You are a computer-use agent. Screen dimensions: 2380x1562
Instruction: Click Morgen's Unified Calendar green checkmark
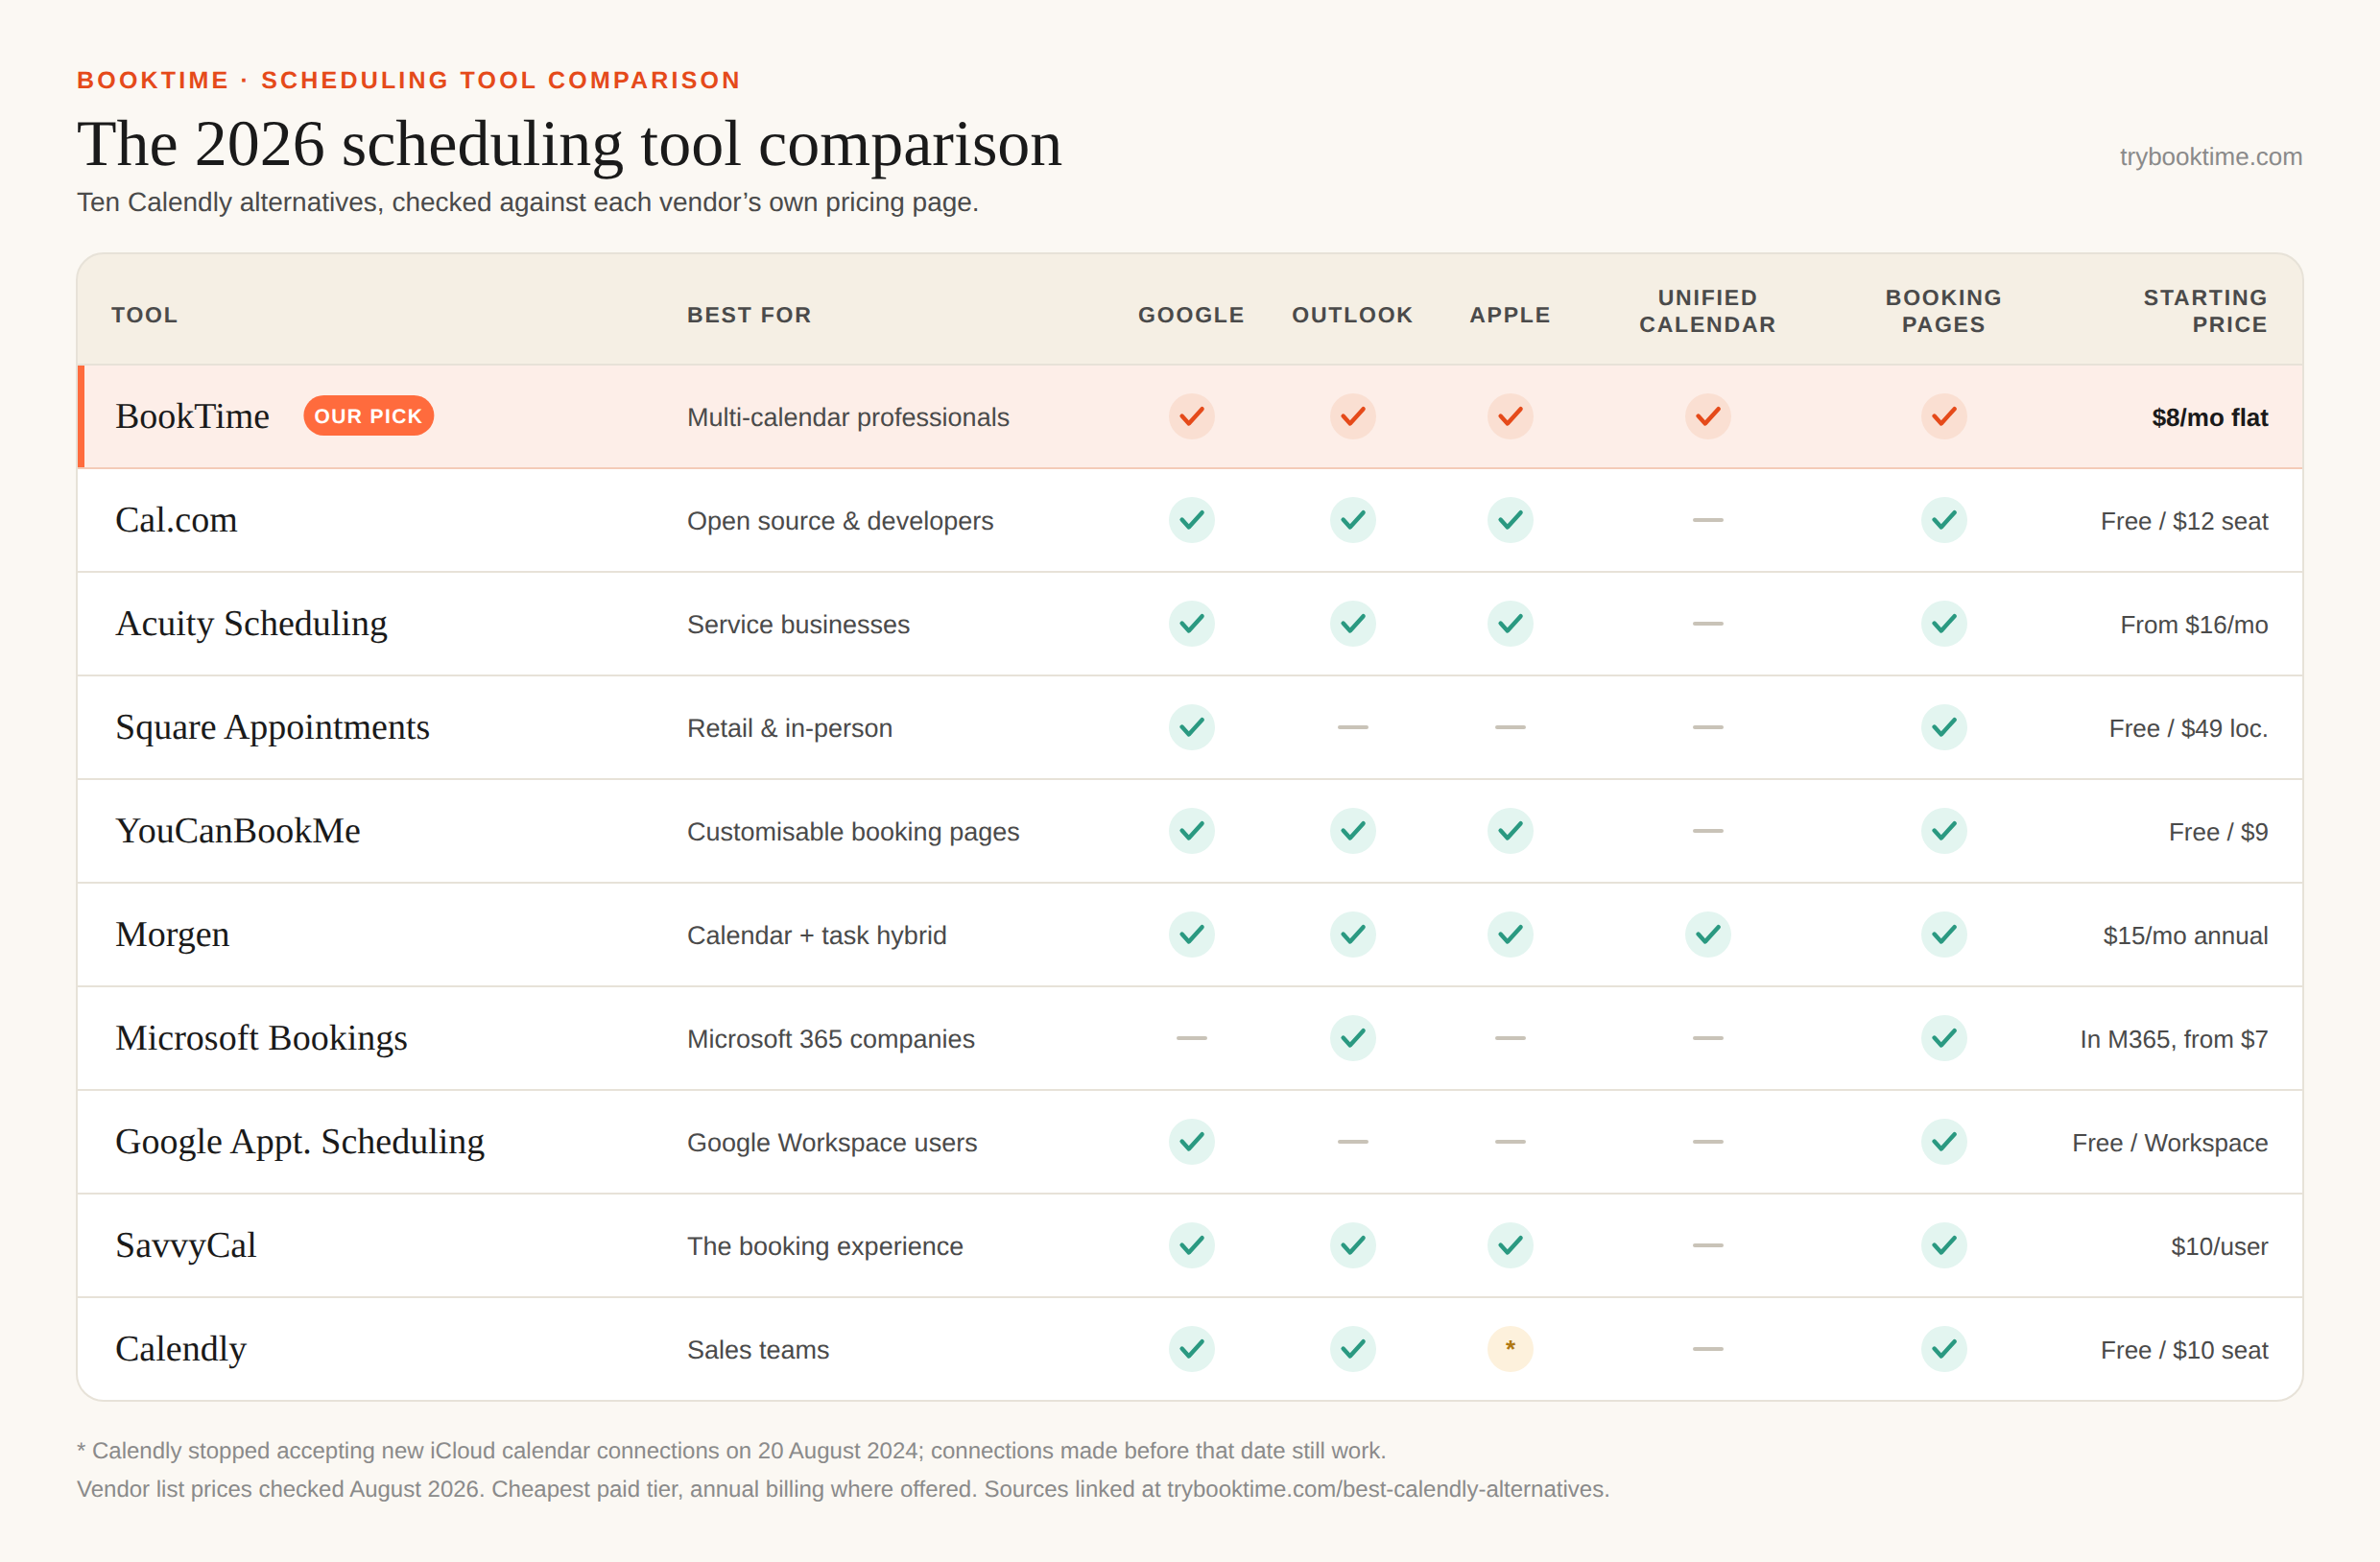point(1707,934)
